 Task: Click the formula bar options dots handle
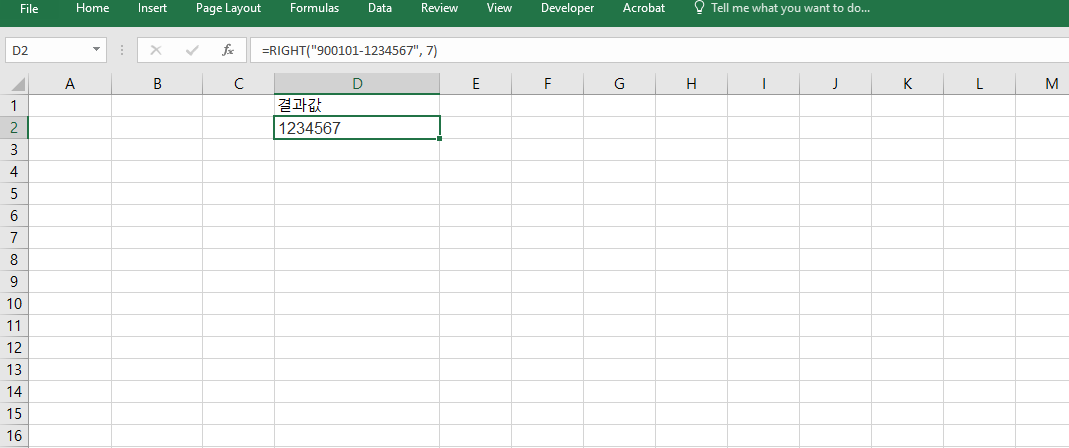122,50
